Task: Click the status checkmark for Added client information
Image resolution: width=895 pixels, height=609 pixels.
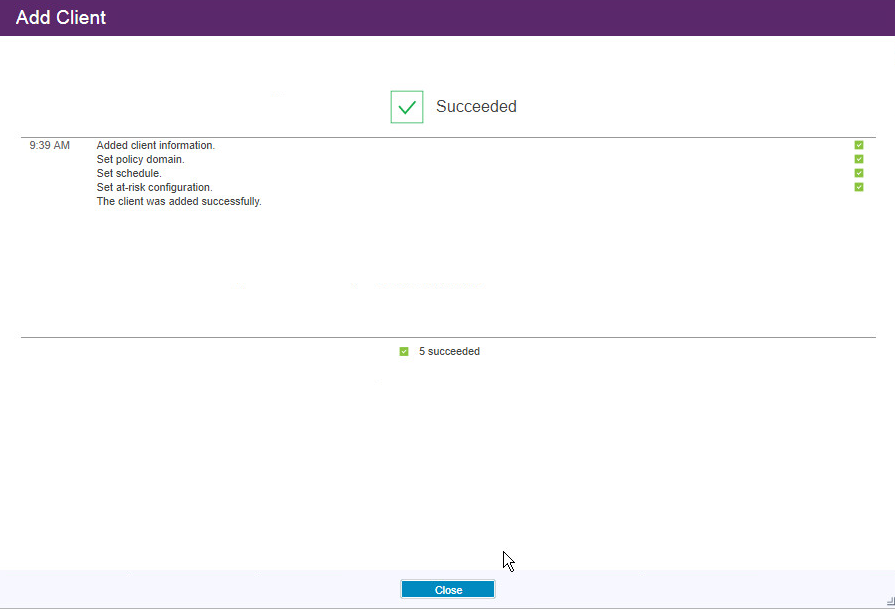Action: pos(858,145)
